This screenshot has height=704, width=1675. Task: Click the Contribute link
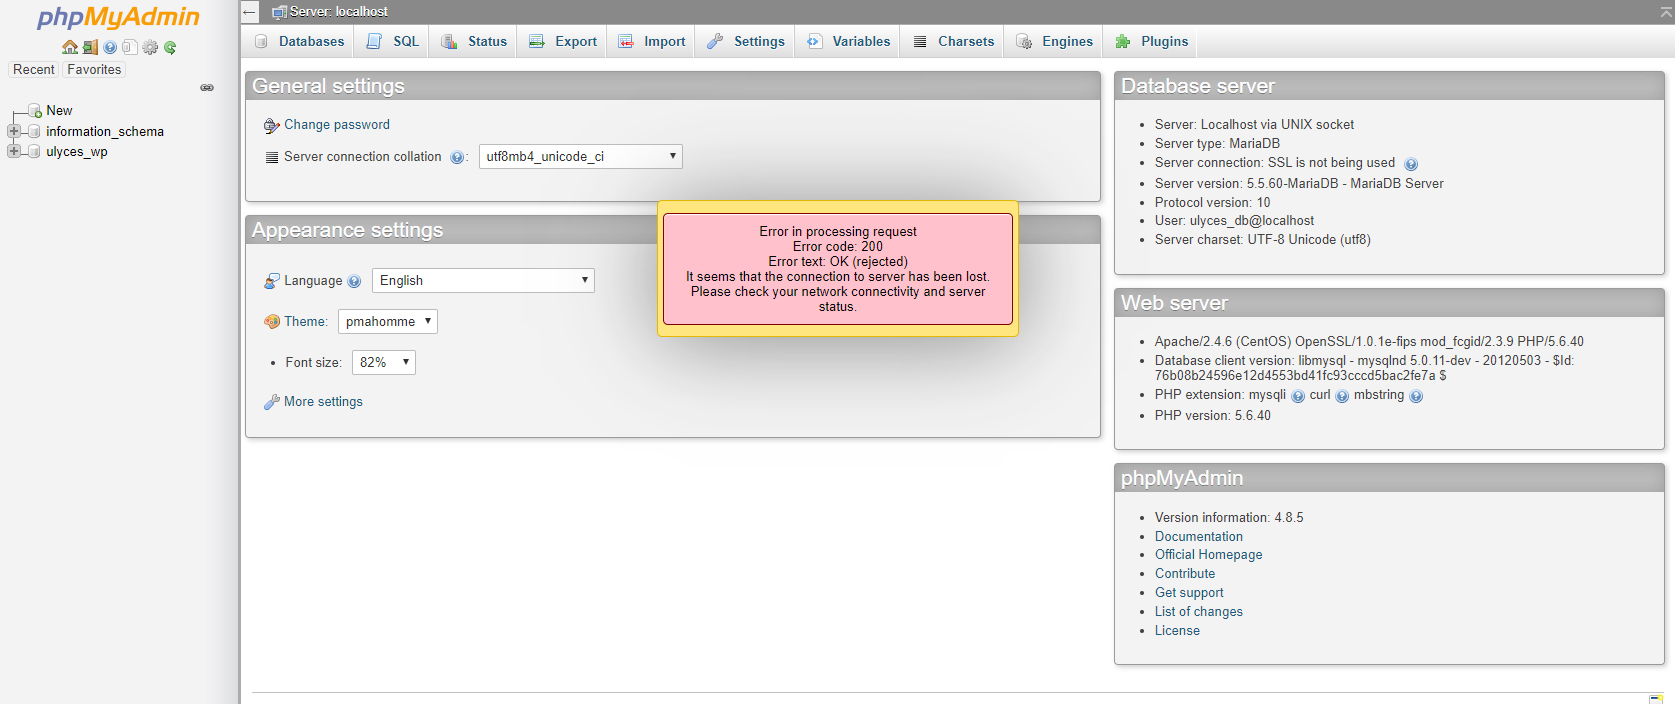(1185, 574)
